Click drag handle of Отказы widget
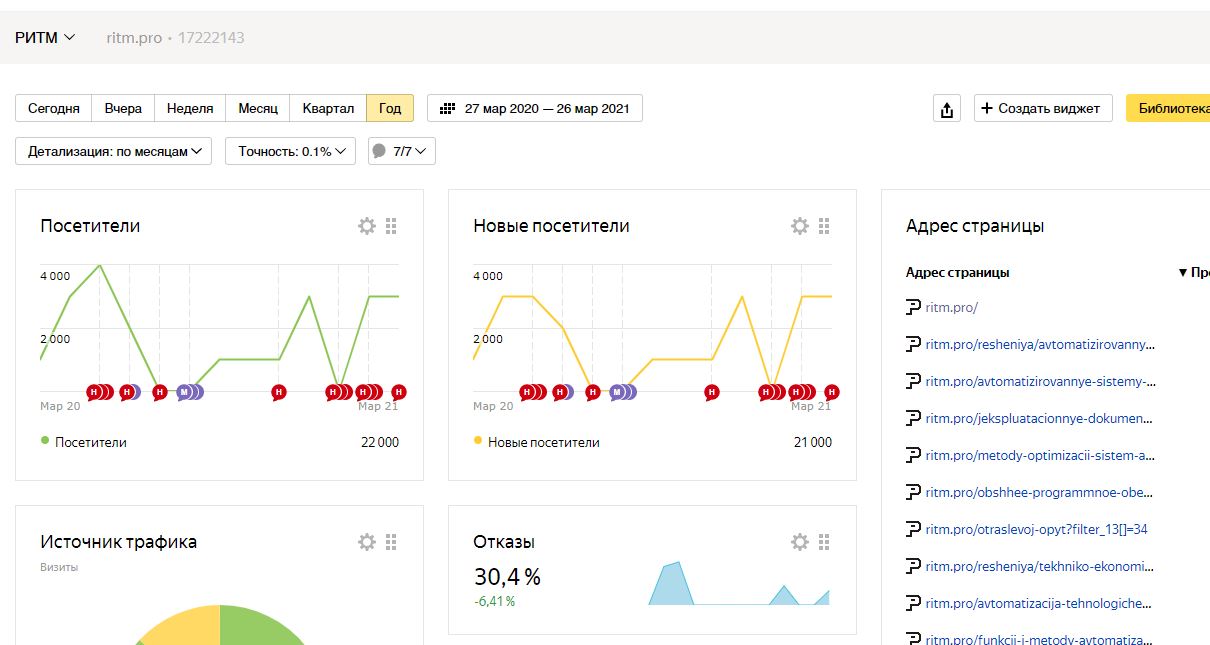This screenshot has height=645, width=1210. coord(824,542)
